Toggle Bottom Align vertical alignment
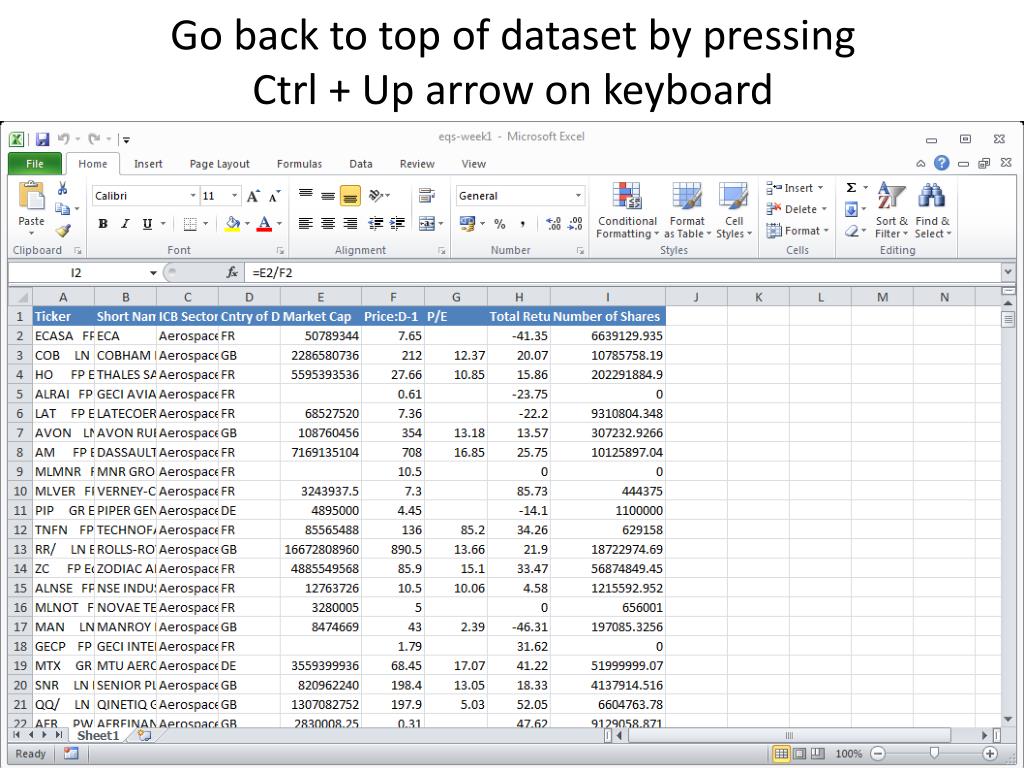This screenshot has width=1024, height=768. coord(350,195)
